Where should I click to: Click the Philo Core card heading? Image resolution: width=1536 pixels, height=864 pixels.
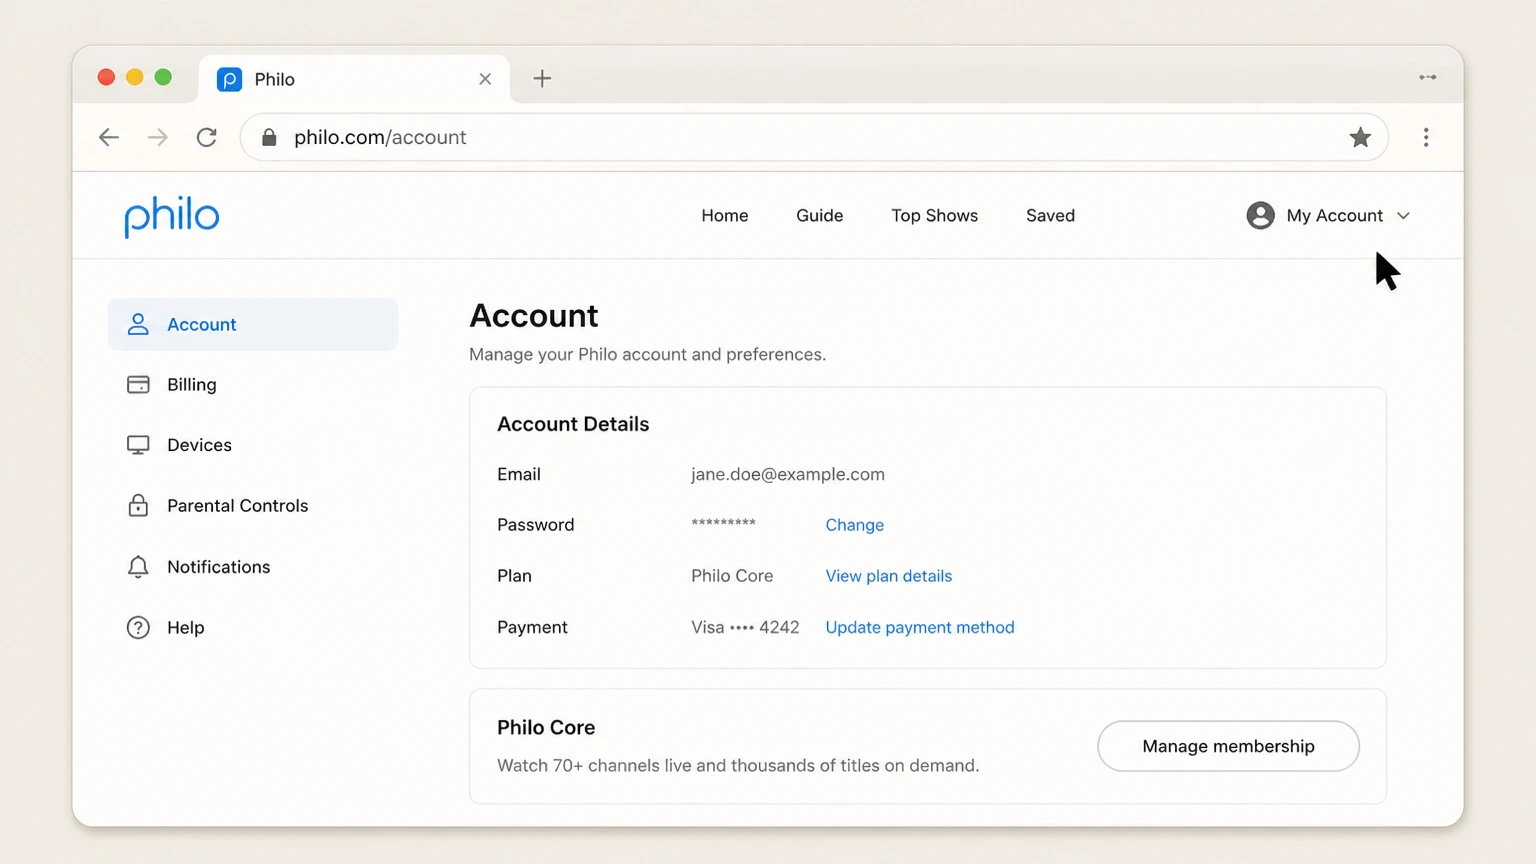pos(546,728)
